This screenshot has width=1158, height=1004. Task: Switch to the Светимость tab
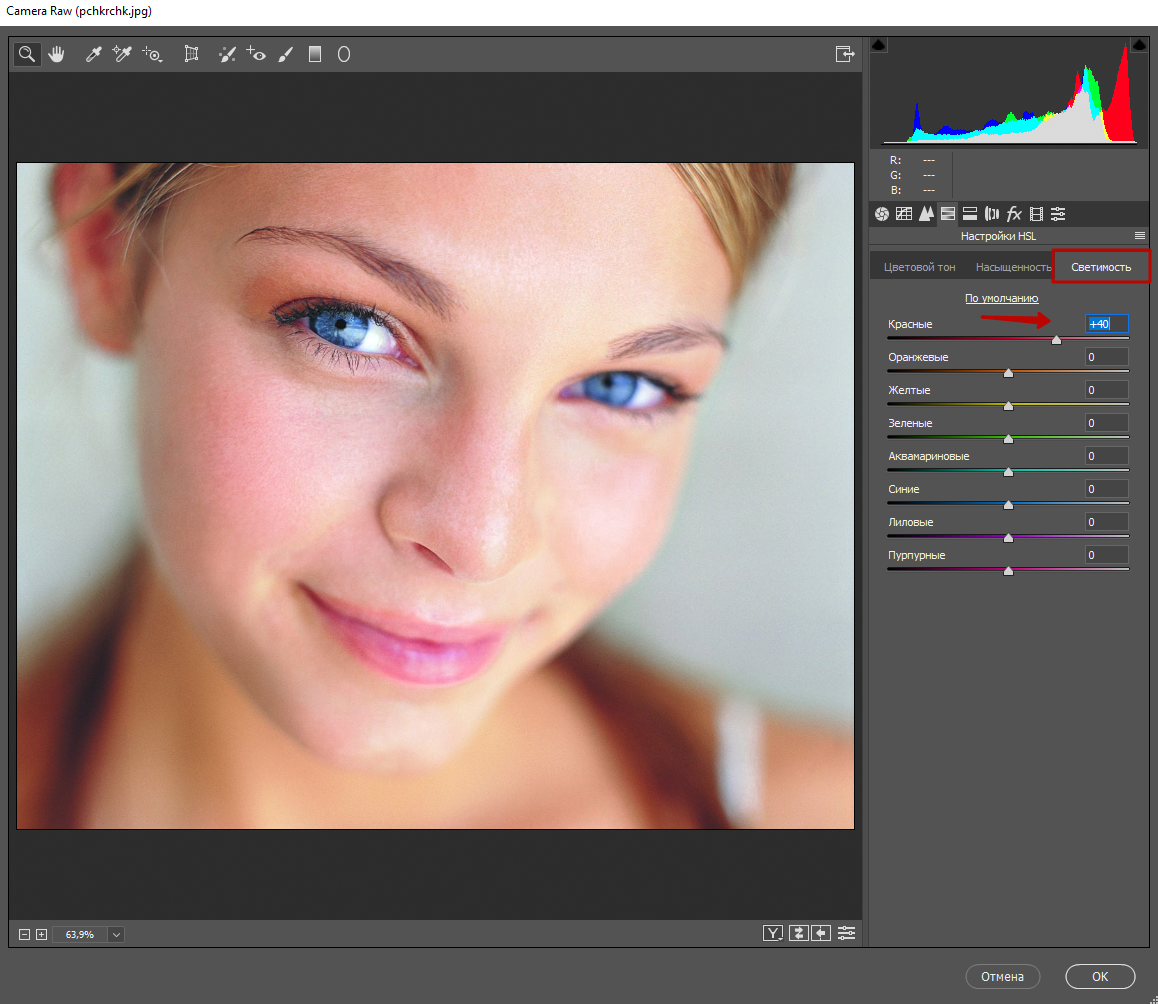[x=1101, y=267]
